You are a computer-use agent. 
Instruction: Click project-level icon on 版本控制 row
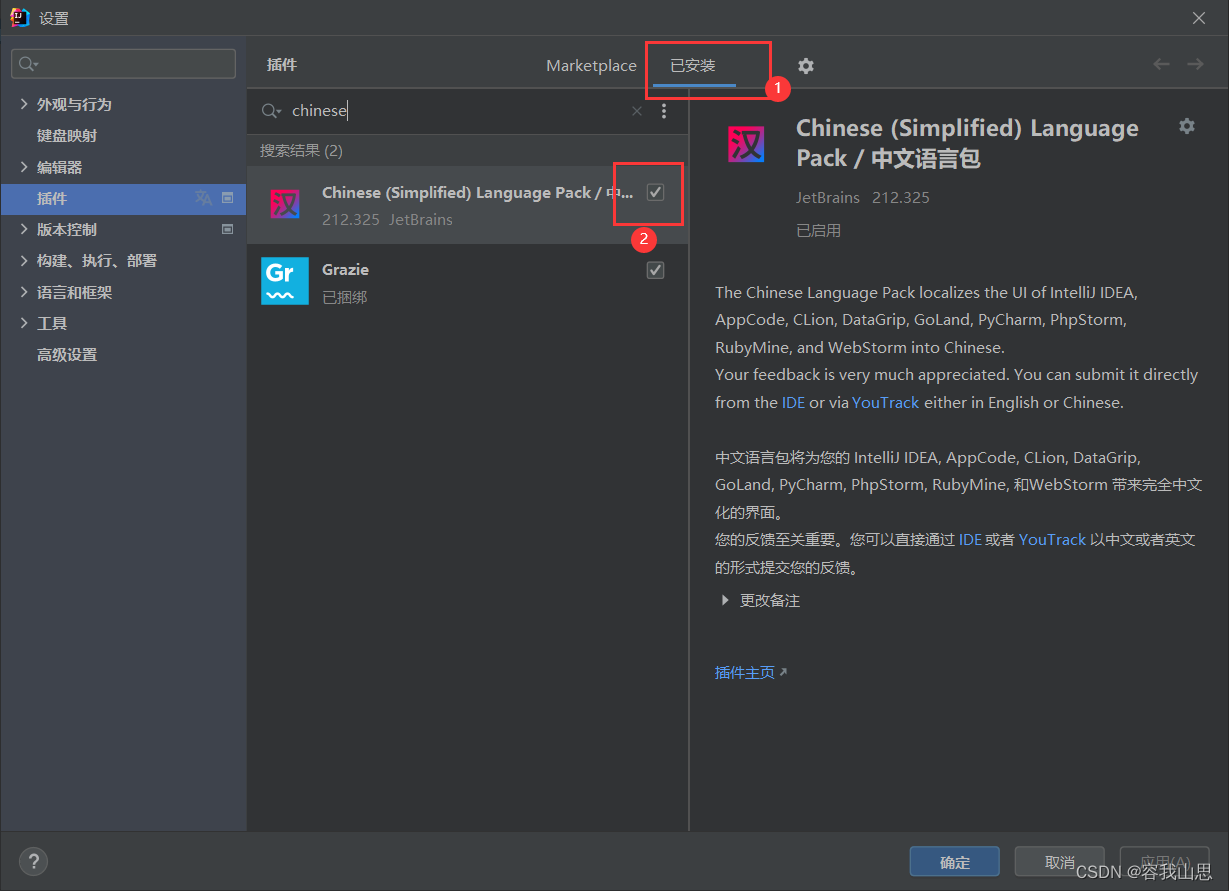coord(227,229)
